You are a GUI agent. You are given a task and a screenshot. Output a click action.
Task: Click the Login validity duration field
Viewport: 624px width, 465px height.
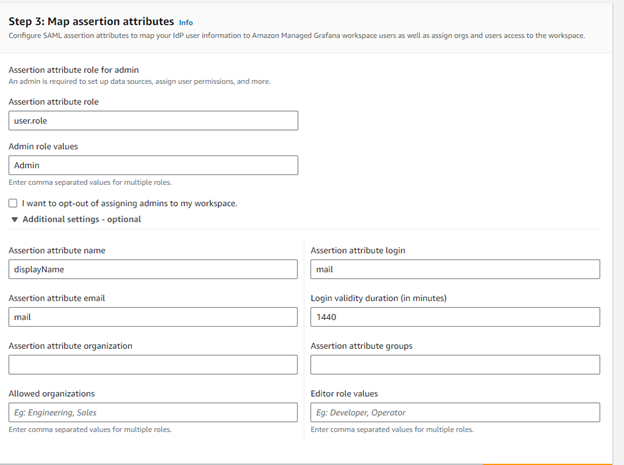pos(455,317)
